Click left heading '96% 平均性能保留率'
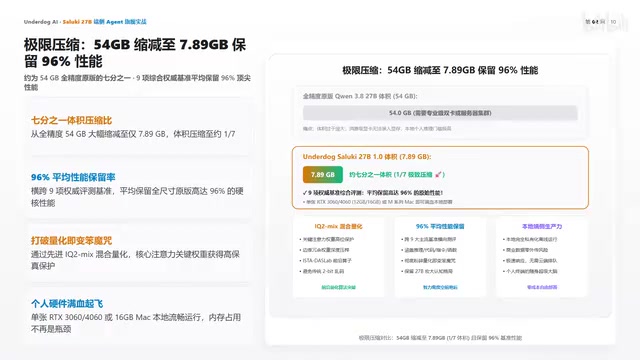The width and height of the screenshot is (640, 360). coord(73,177)
